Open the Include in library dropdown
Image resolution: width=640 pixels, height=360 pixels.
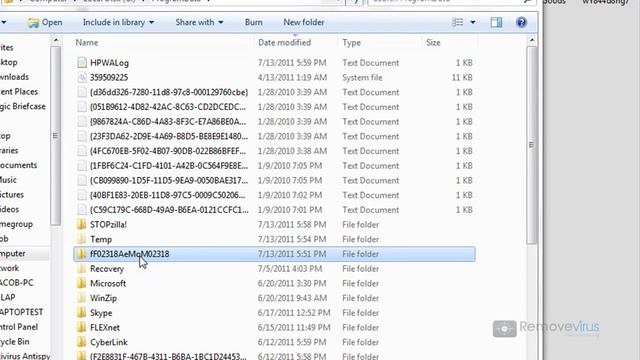(x=118, y=22)
